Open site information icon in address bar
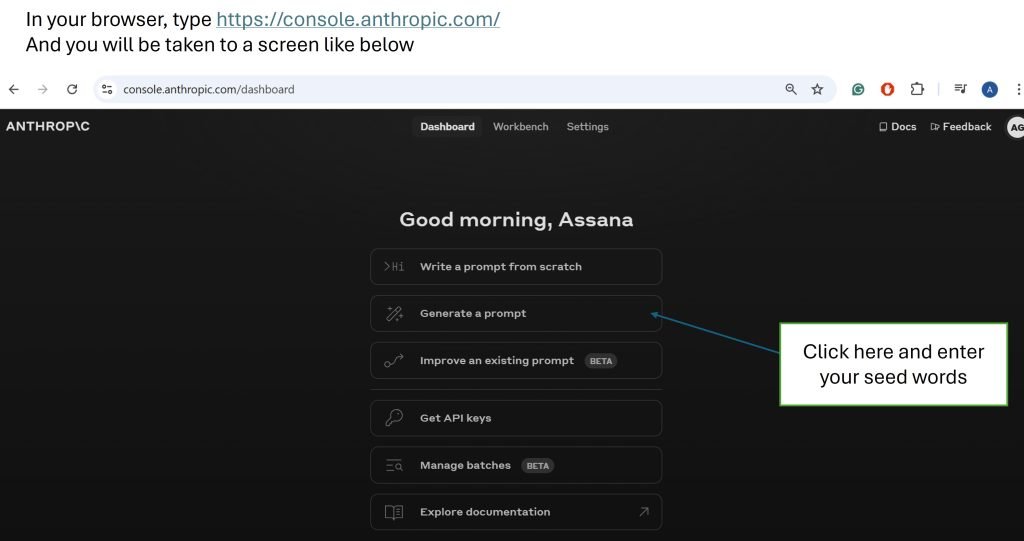1024x541 pixels. click(x=107, y=90)
